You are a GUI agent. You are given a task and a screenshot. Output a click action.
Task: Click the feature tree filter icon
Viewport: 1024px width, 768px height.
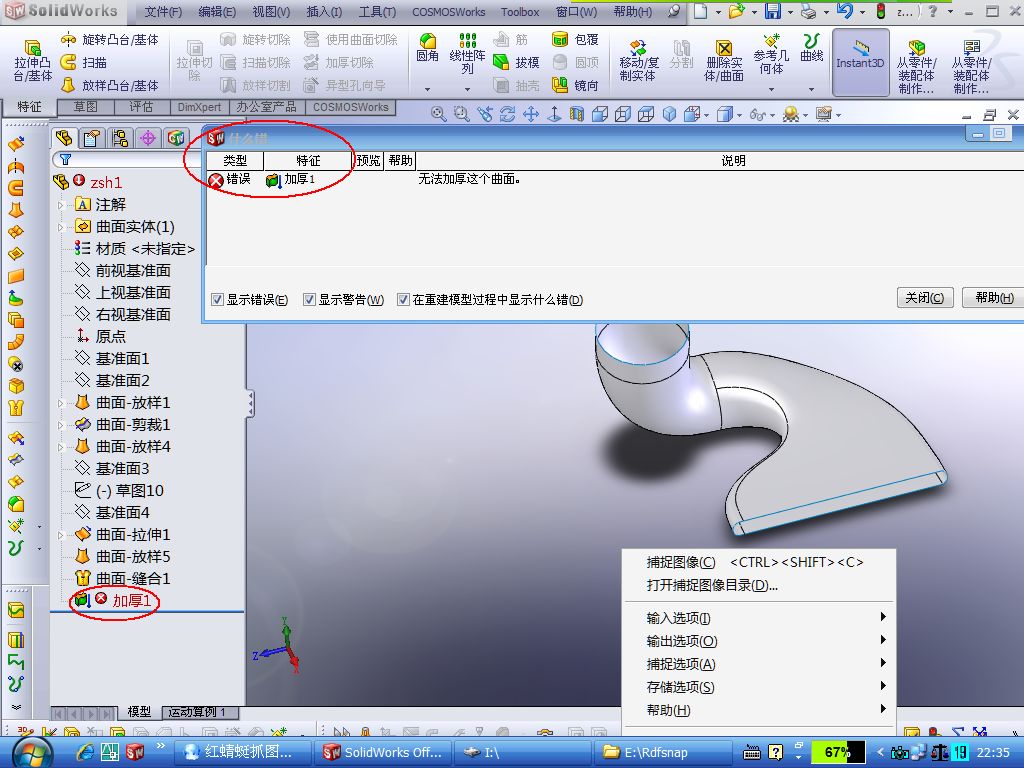66,159
